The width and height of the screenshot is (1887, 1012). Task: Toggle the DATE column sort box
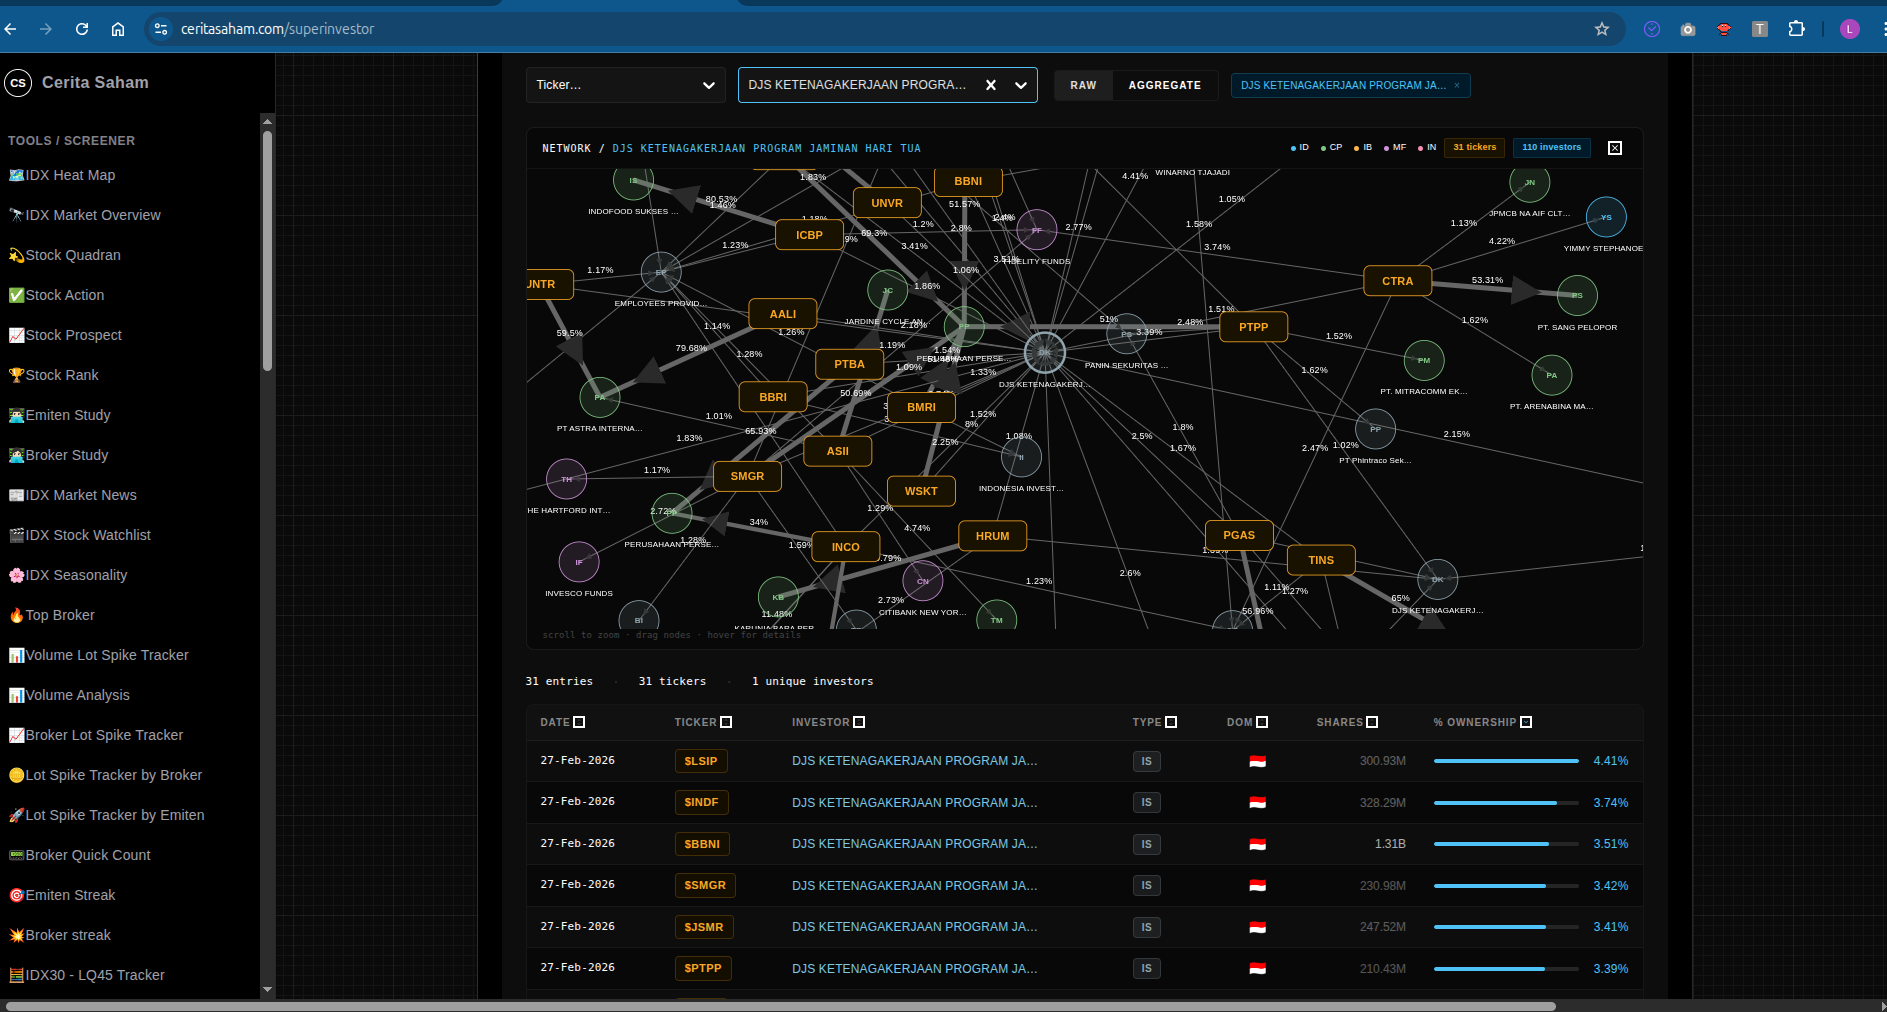[579, 722]
